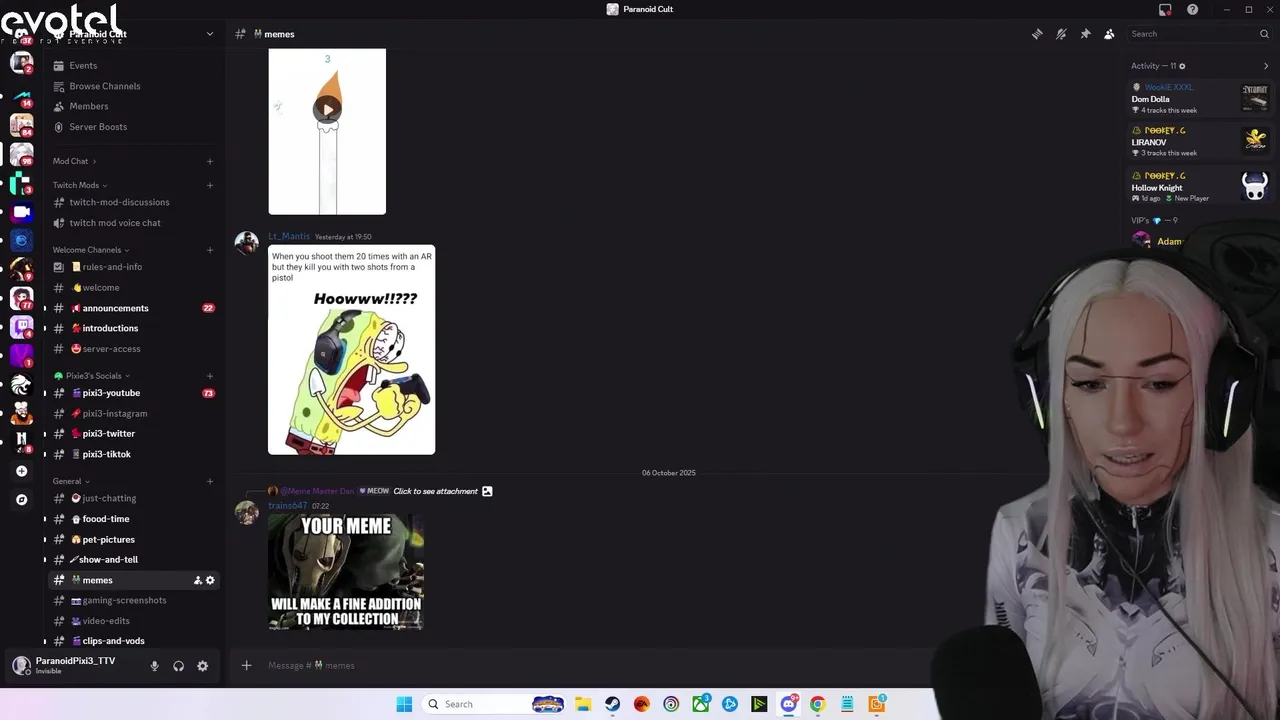This screenshot has width=1280, height=720.
Task: Open the Members list in sidebar
Action: [88, 106]
